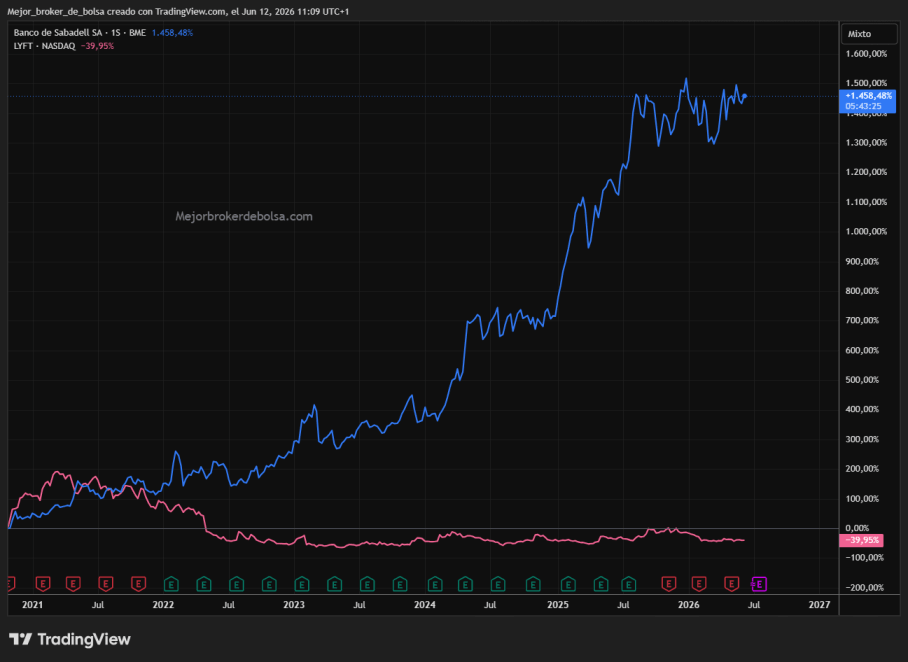
Task: Click the 800,00% price axis label
Action: coord(862,291)
